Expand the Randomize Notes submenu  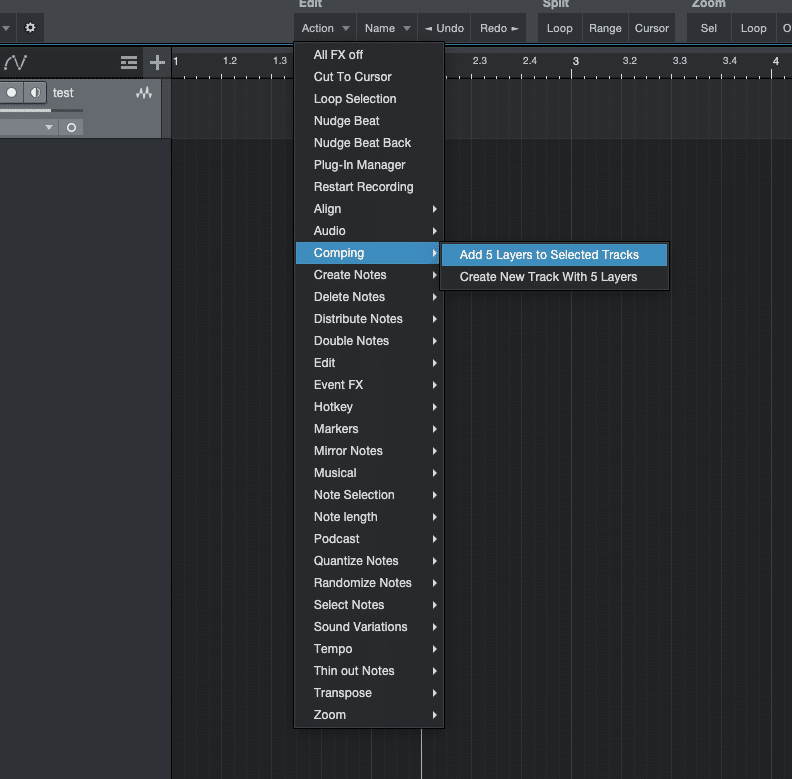369,583
